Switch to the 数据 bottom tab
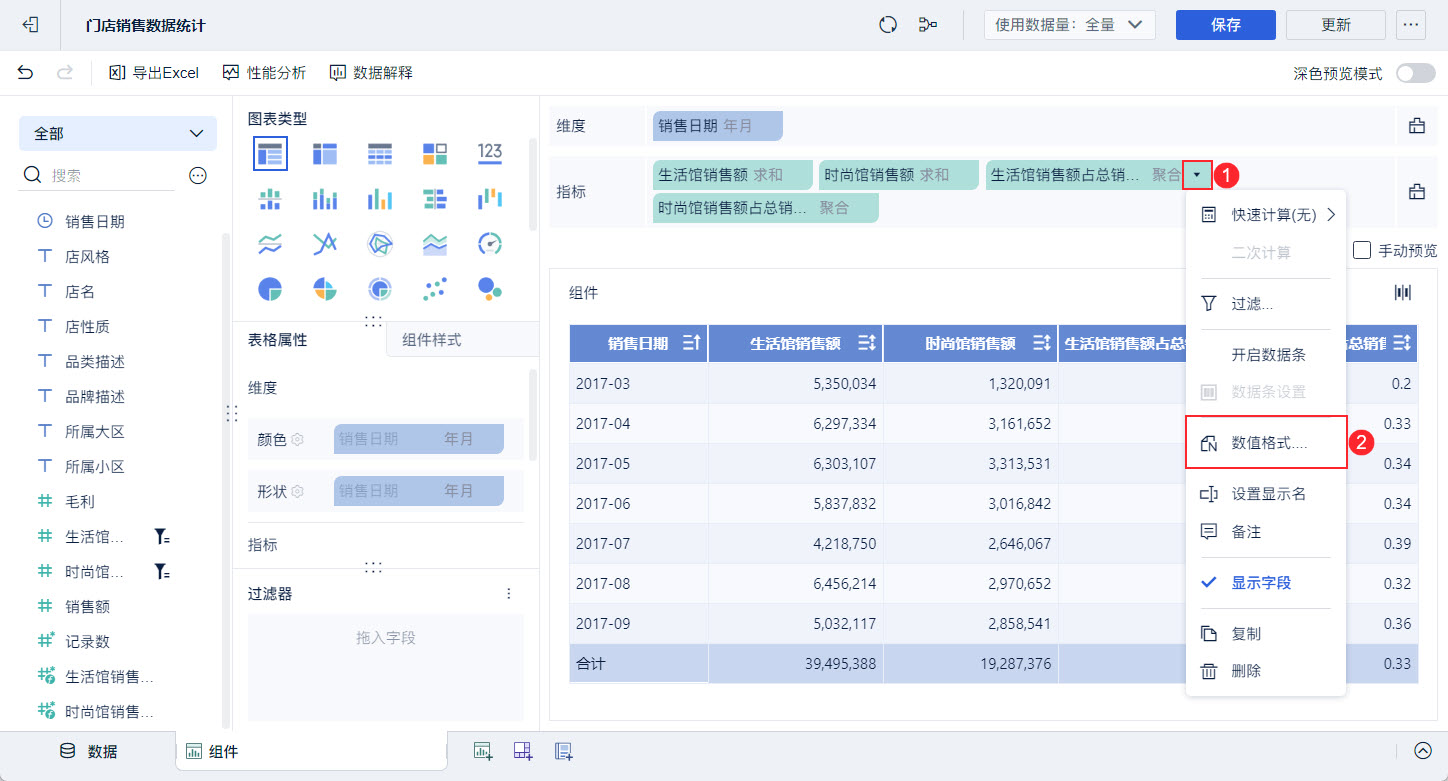This screenshot has width=1448, height=781. pyautogui.click(x=88, y=752)
